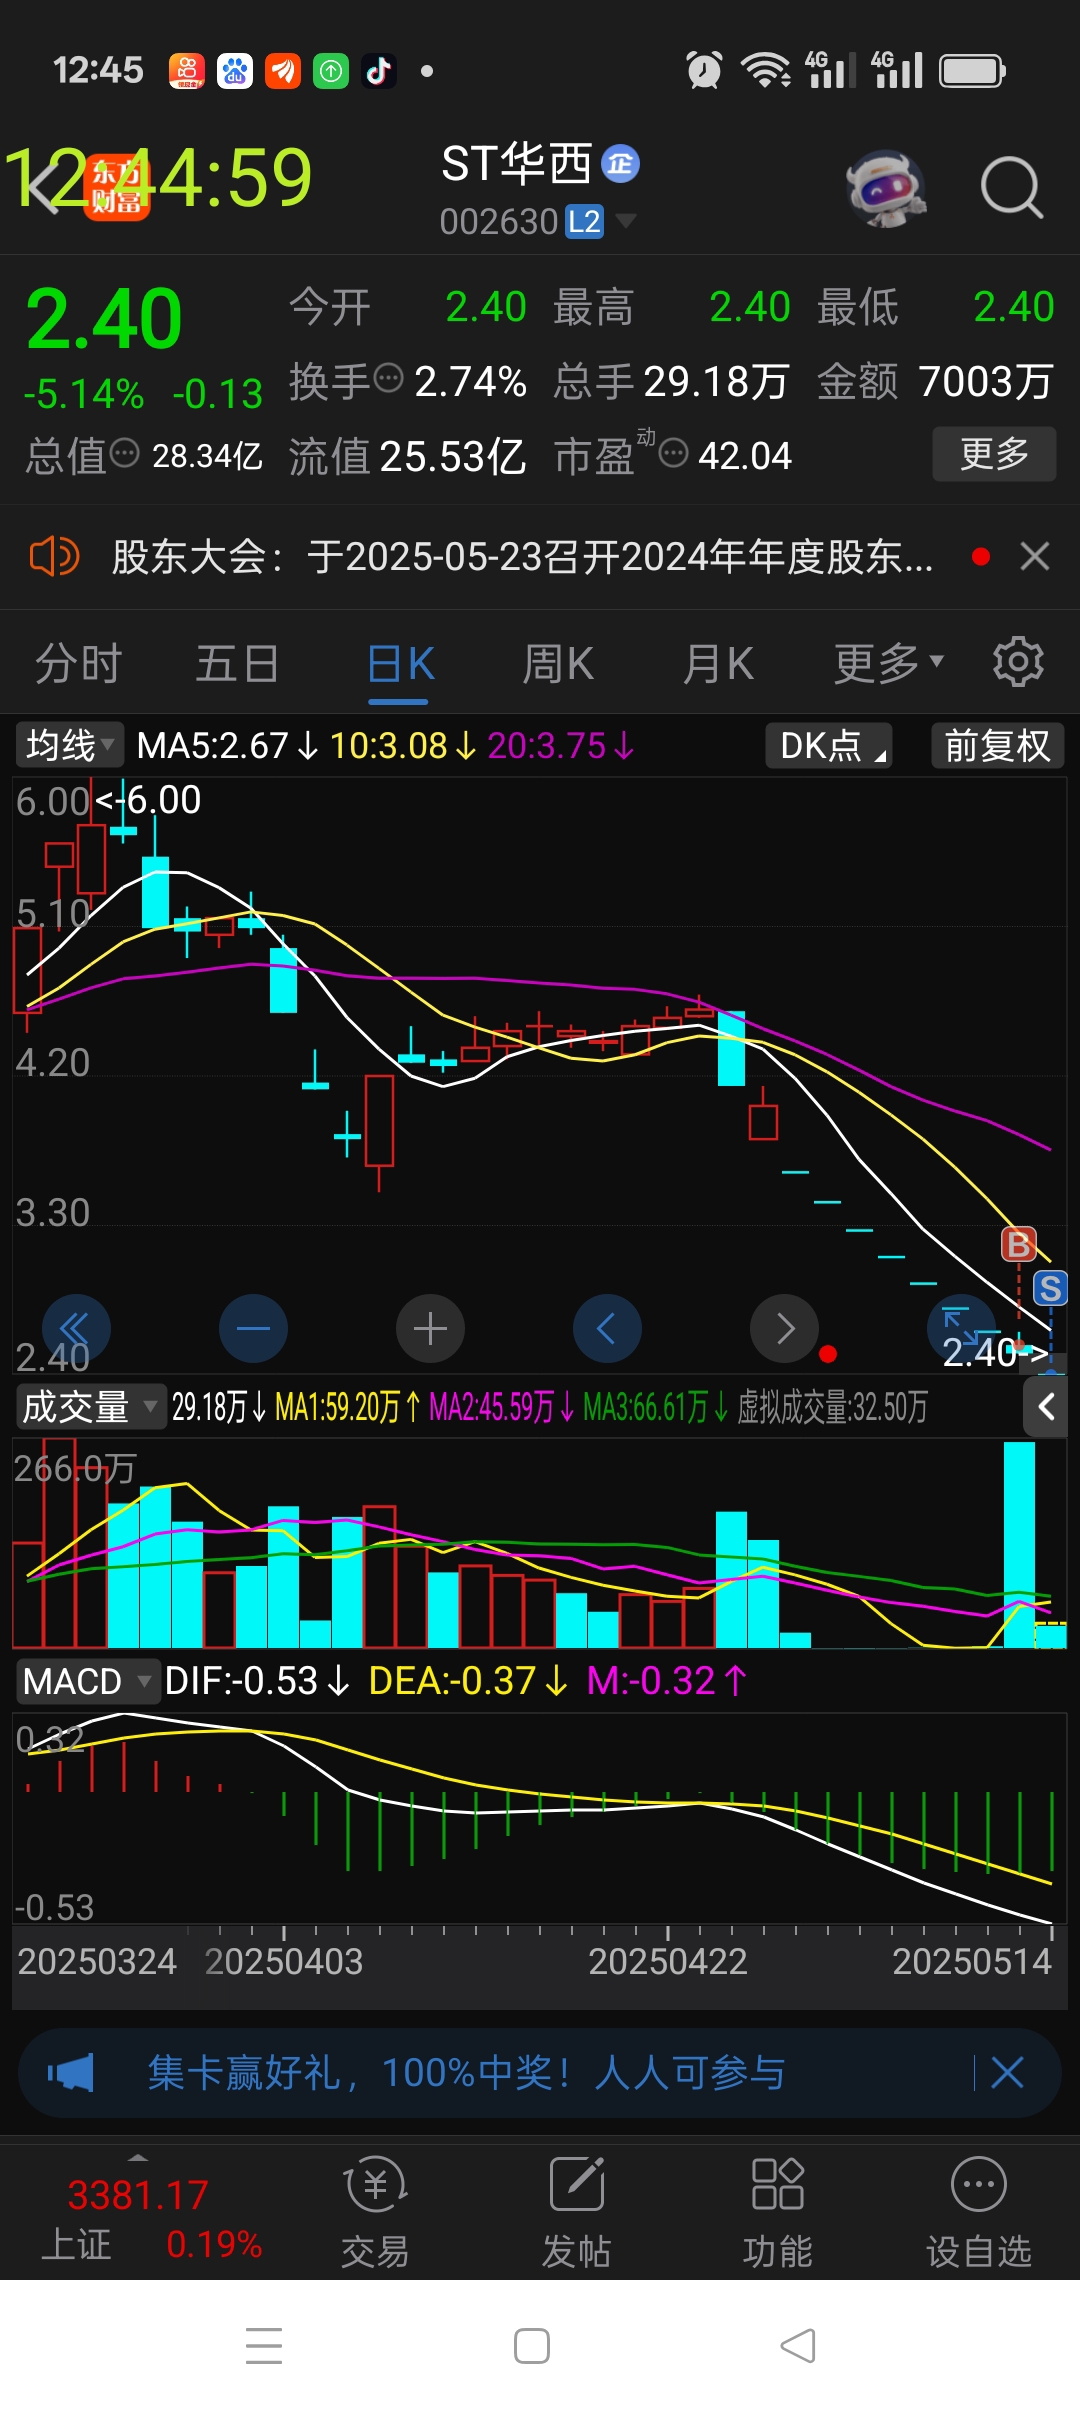Open the chart settings gear
This screenshot has height=2412, width=1080.
pyautogui.click(x=1018, y=662)
